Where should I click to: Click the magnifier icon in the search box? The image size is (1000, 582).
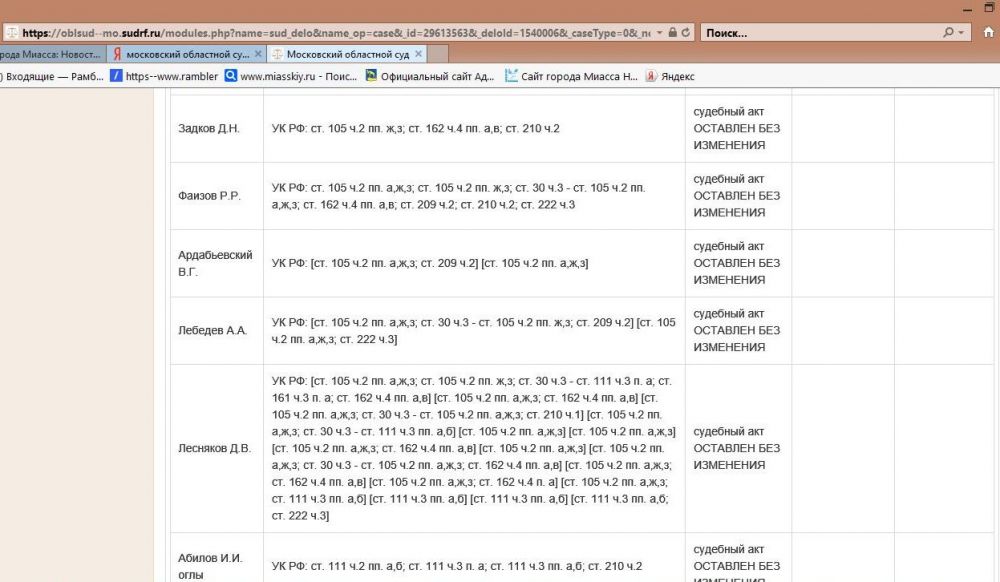948,33
